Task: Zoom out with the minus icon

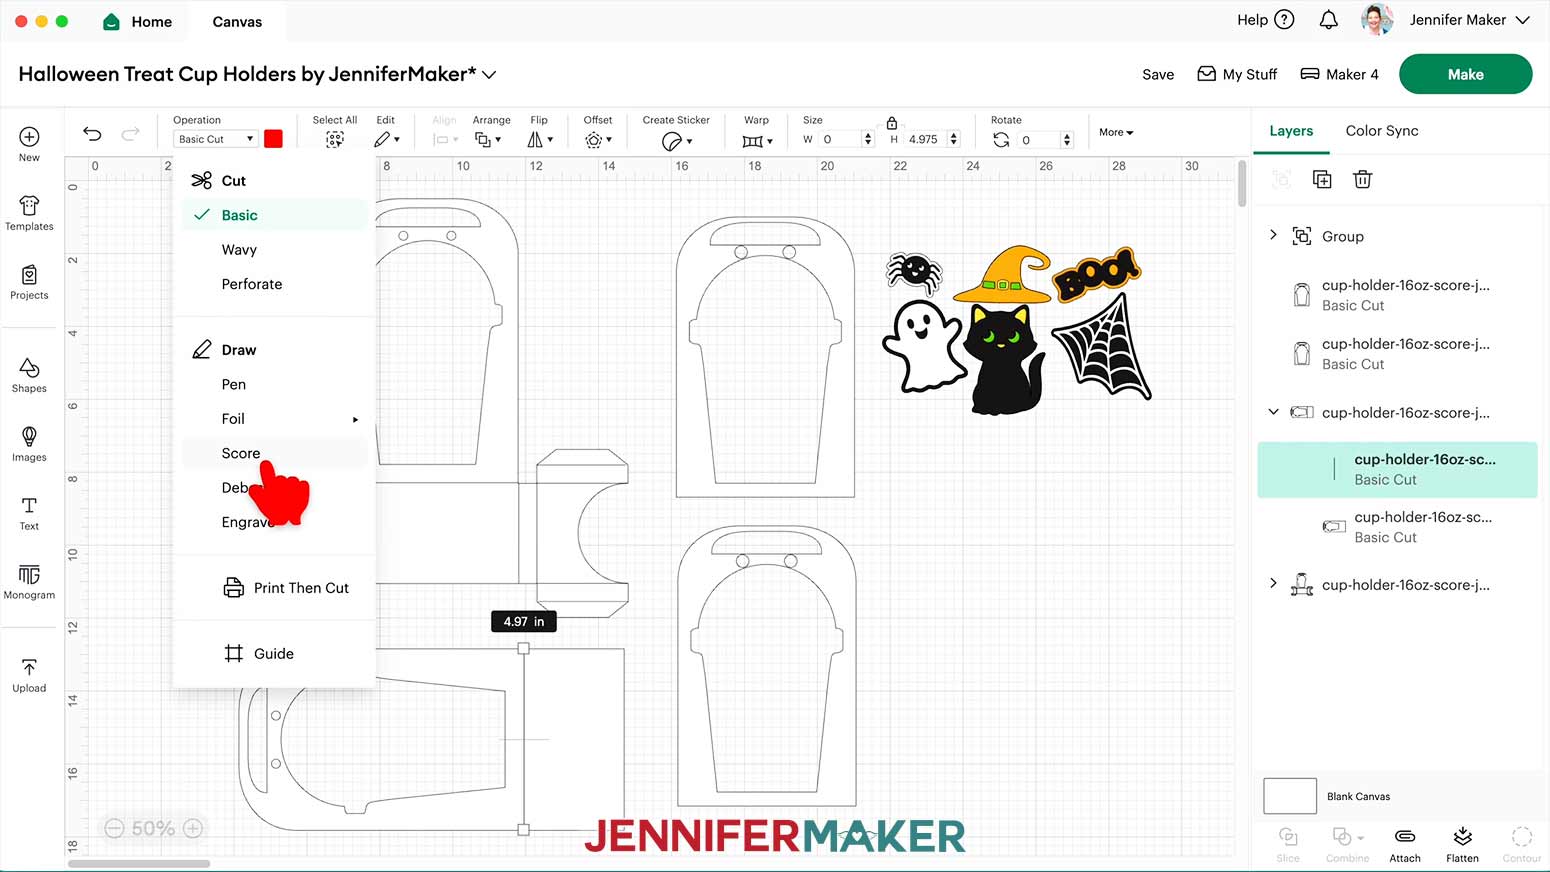Action: tap(114, 828)
